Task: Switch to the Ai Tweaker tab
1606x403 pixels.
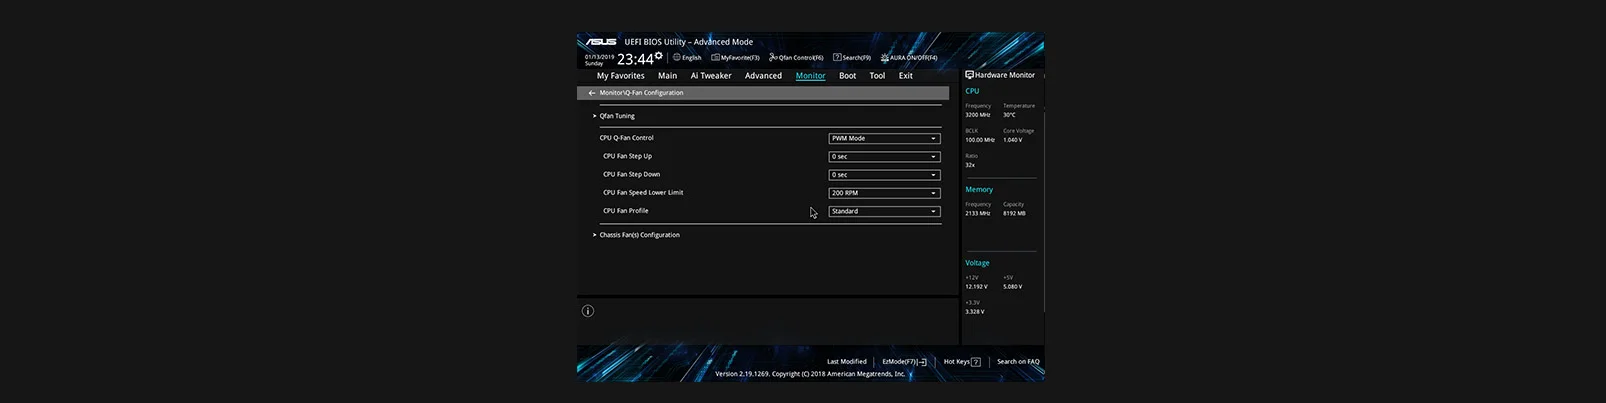Action: (711, 76)
